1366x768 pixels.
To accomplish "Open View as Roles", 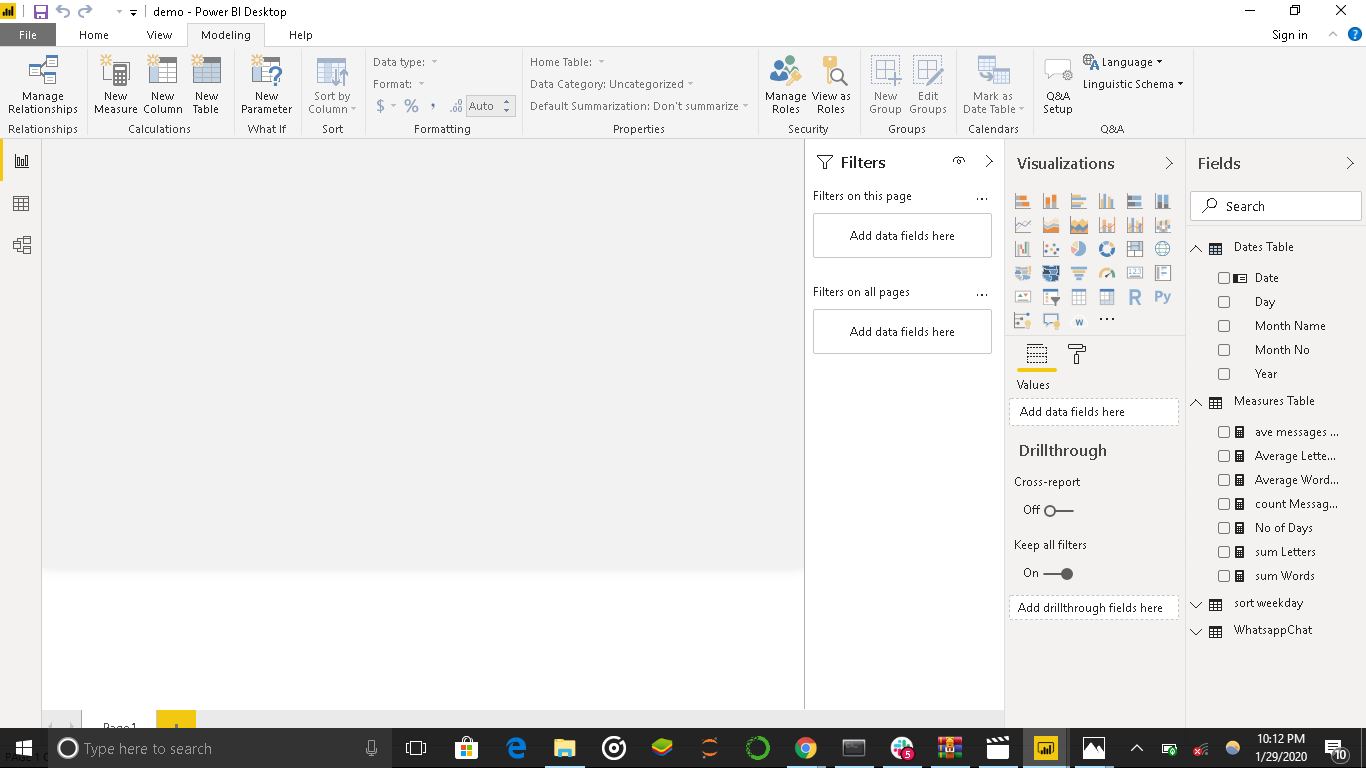I will (831, 86).
